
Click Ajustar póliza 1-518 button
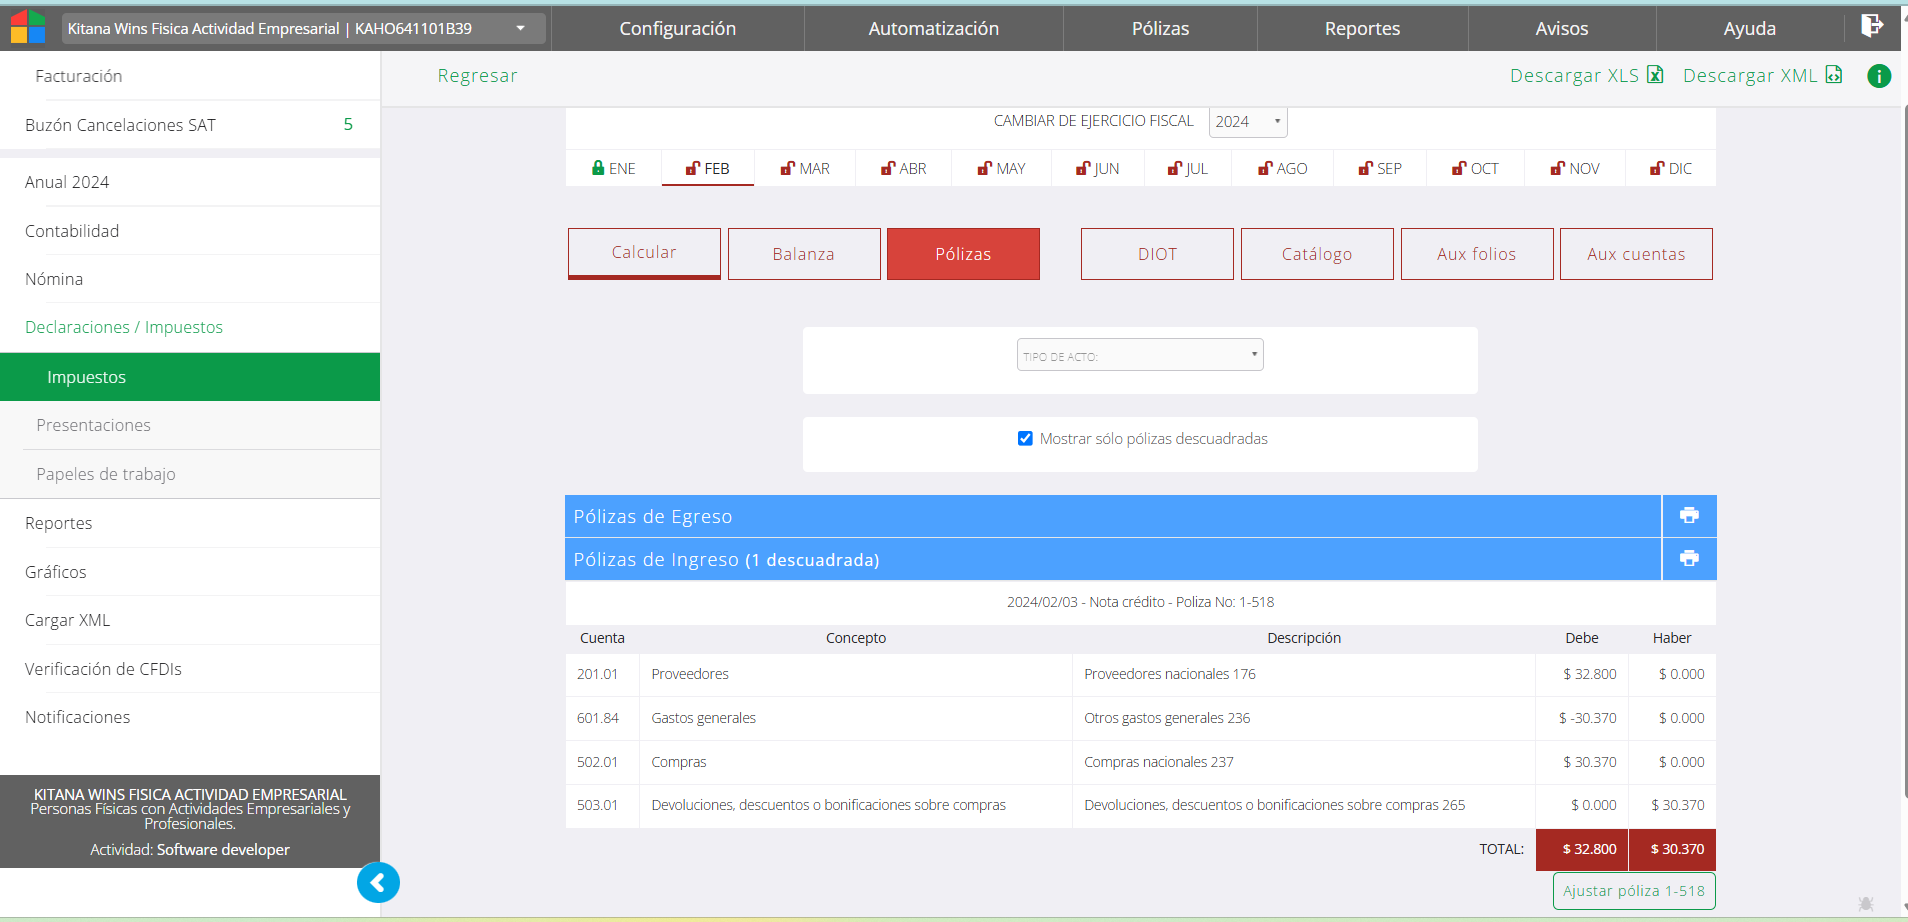(x=1633, y=891)
